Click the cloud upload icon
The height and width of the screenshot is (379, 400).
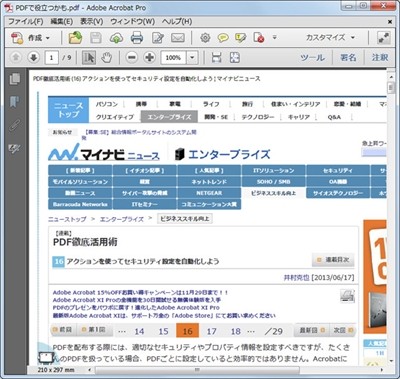[x=116, y=38]
